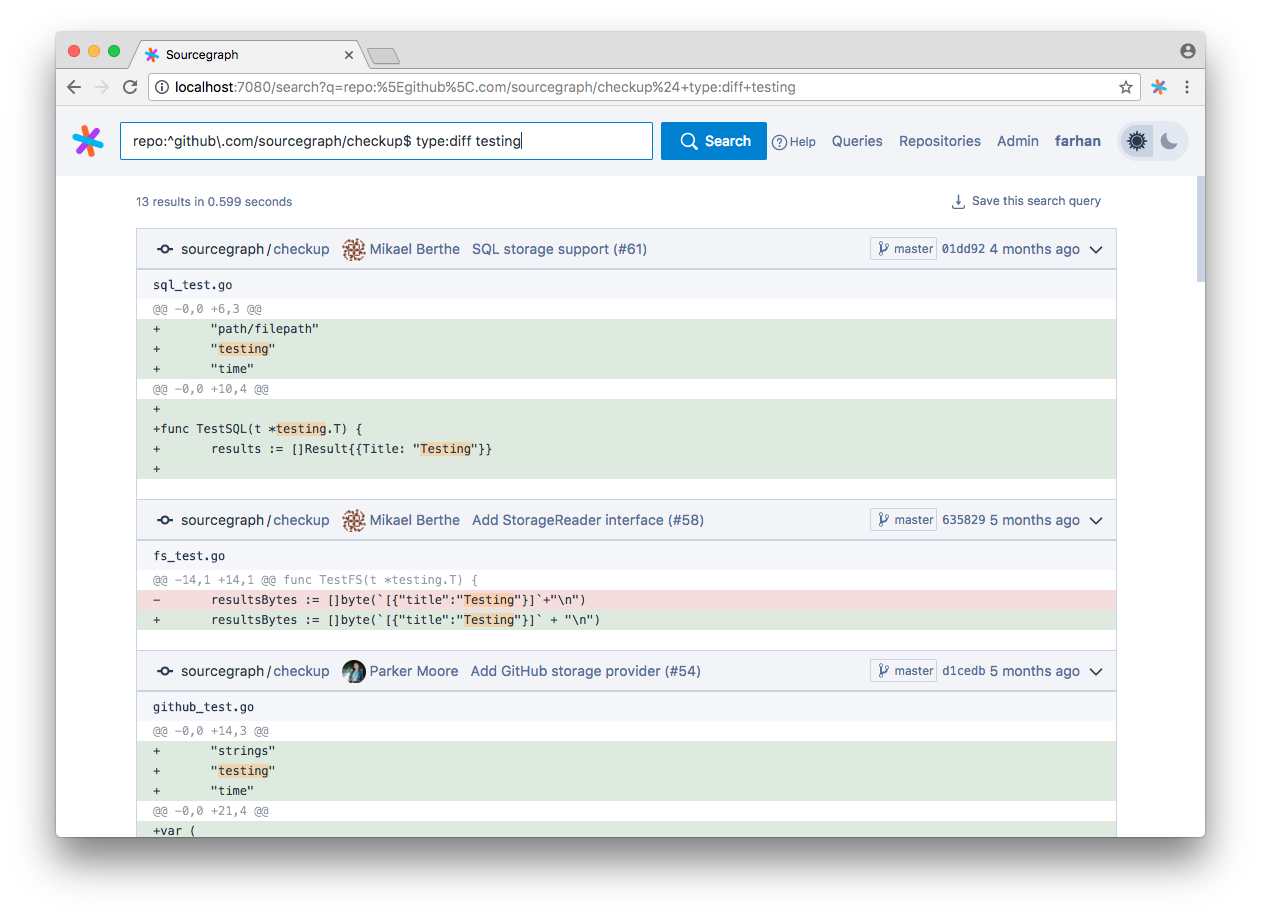Screen dimensions: 1261x917
Task: Click the download icon next to Save this search query
Action: click(958, 200)
